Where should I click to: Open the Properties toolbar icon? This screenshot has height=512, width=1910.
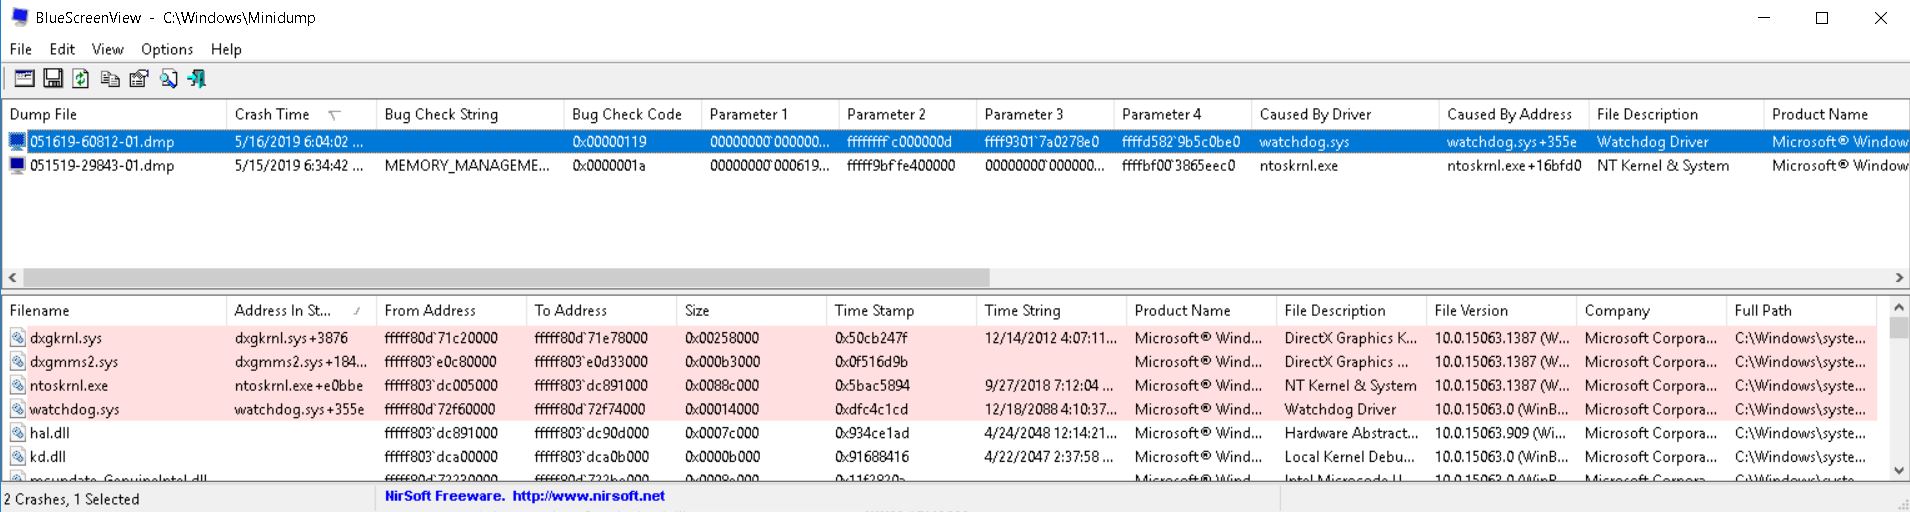(x=139, y=79)
